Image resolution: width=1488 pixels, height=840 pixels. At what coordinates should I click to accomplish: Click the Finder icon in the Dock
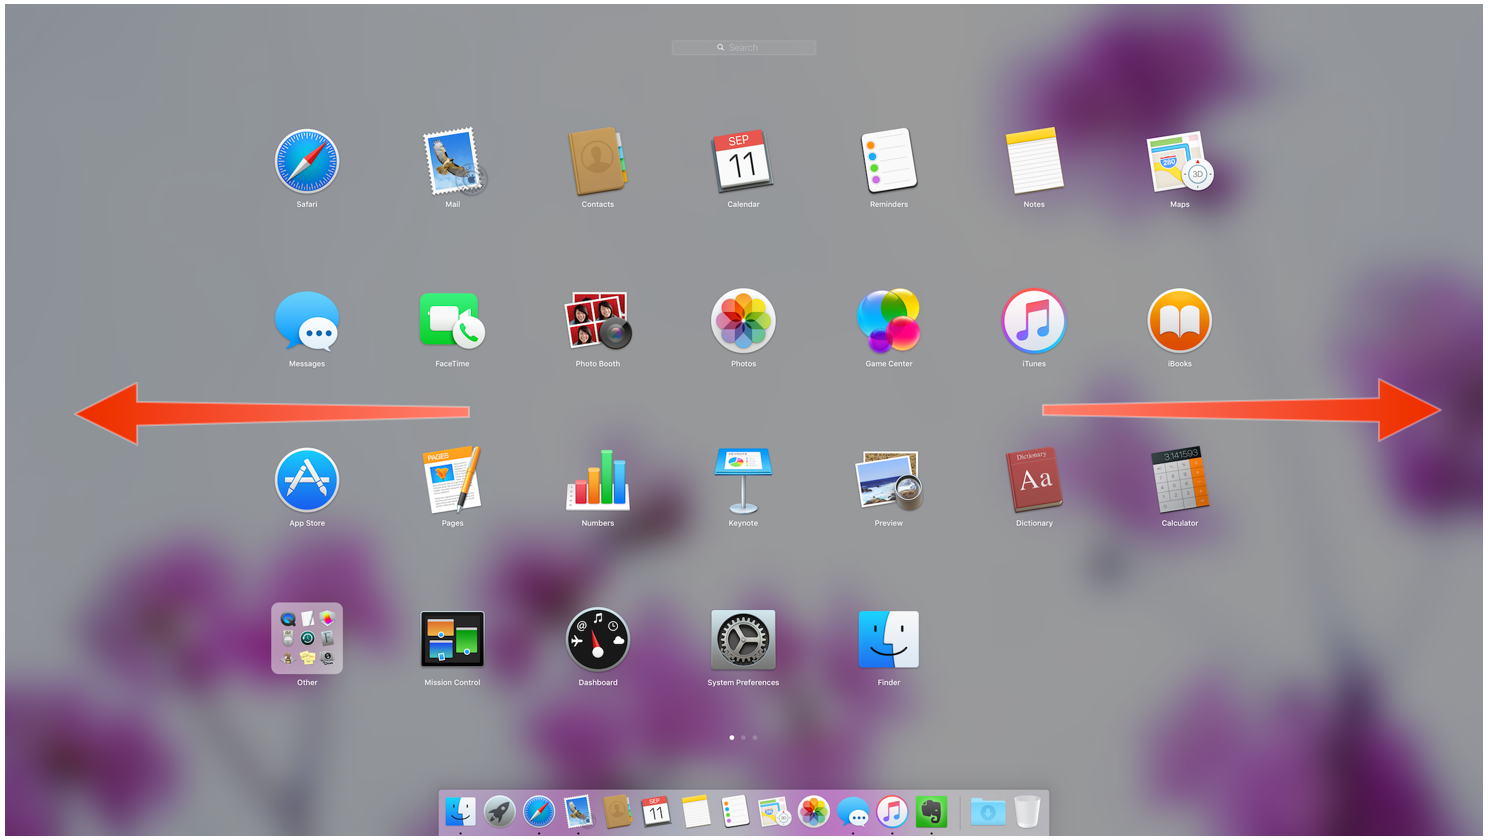tap(460, 811)
